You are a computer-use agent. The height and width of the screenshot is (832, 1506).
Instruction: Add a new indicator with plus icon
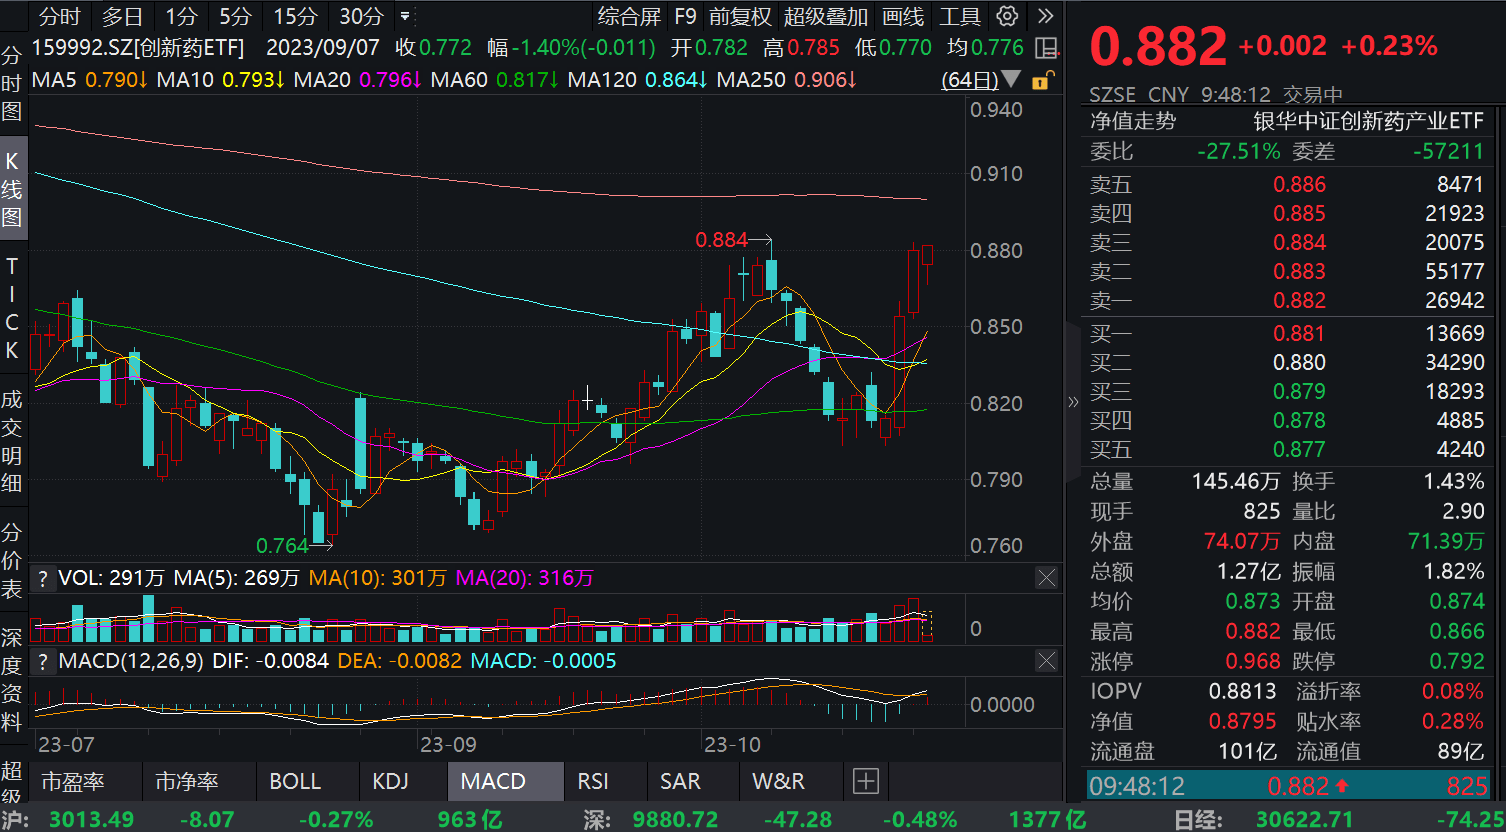coord(866,782)
